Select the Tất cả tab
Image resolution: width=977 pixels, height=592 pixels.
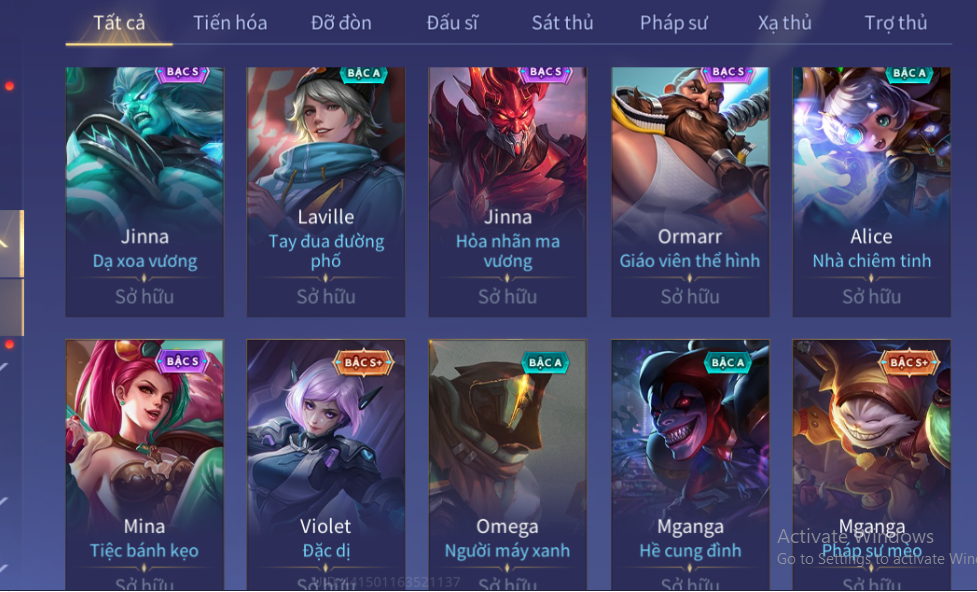pos(119,23)
